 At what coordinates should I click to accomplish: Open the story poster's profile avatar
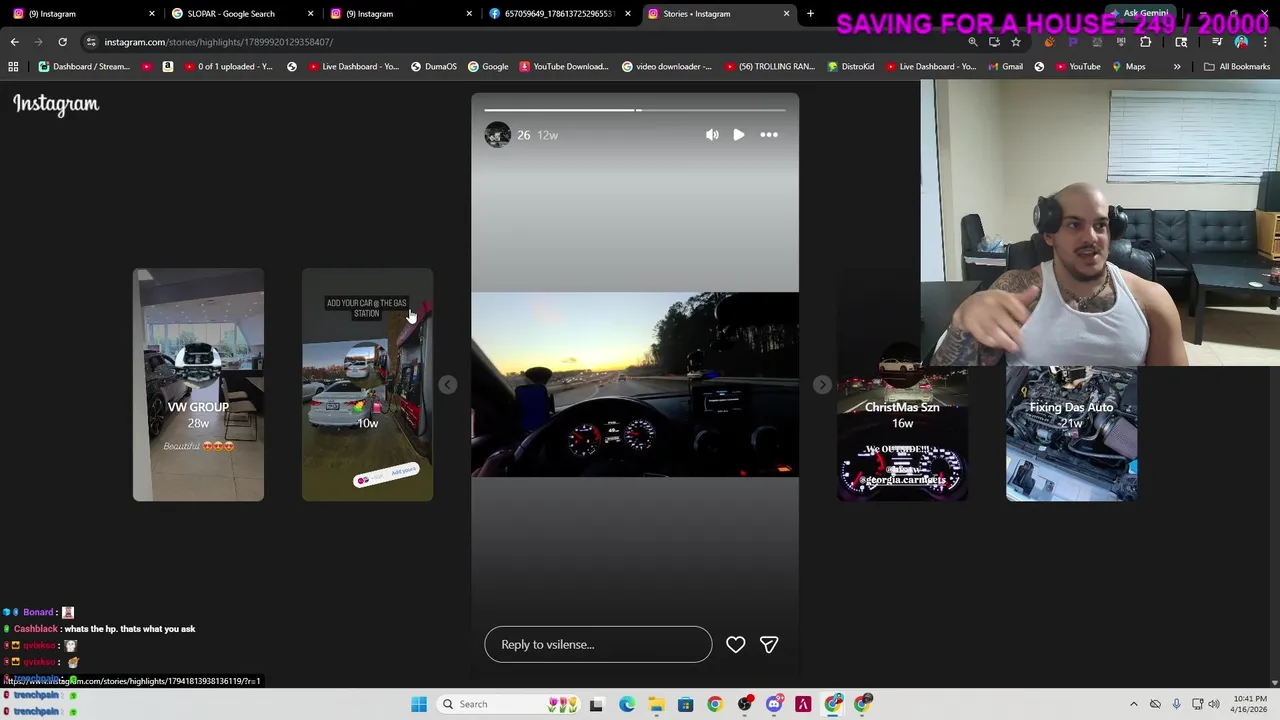[x=498, y=135]
